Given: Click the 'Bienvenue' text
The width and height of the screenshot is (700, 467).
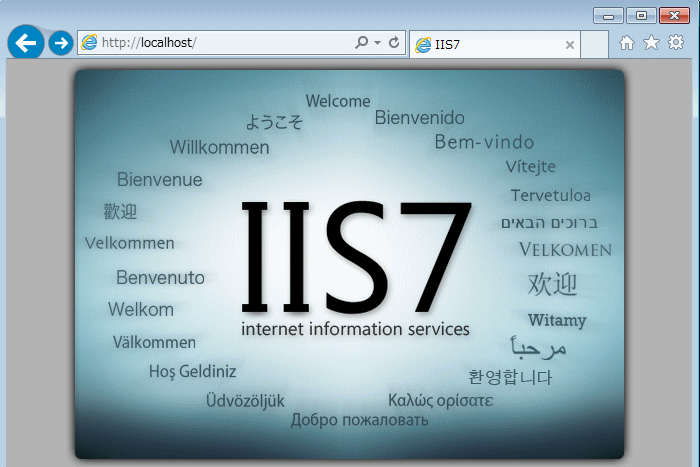Looking at the screenshot, I should coord(160,179).
